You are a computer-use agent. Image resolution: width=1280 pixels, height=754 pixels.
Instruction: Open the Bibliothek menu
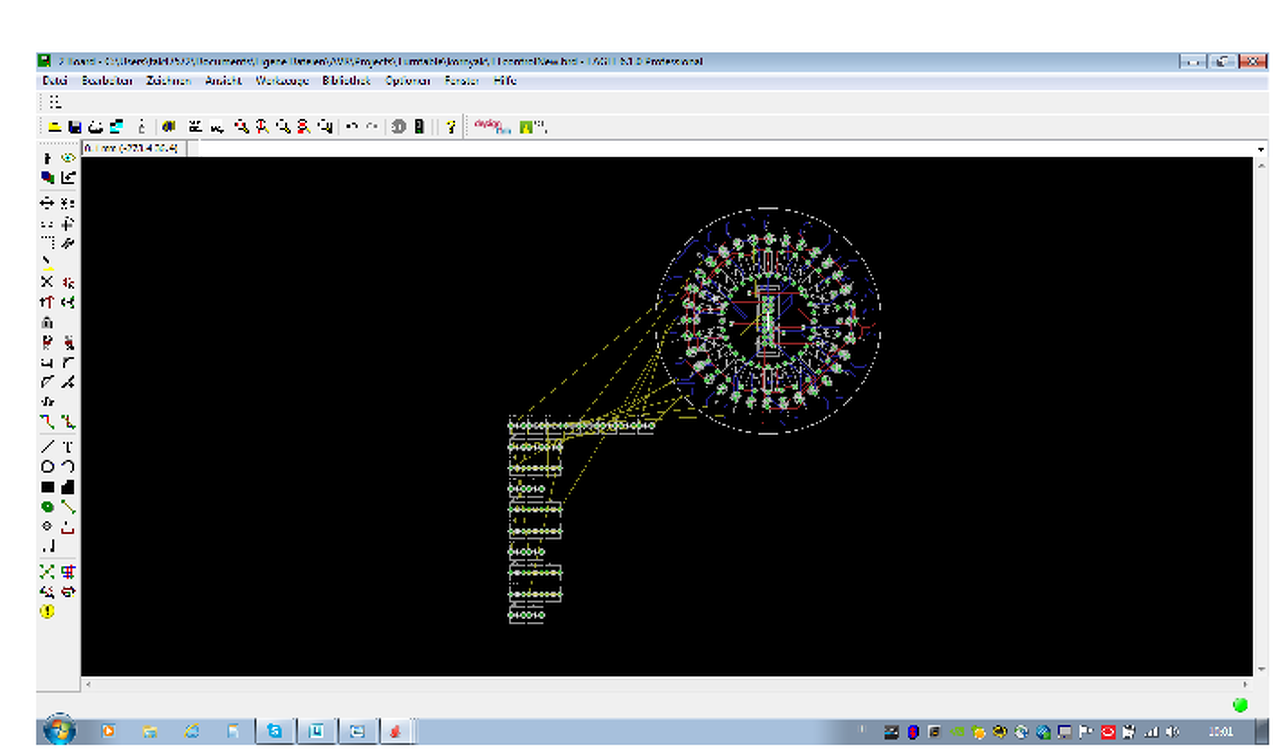(346, 81)
